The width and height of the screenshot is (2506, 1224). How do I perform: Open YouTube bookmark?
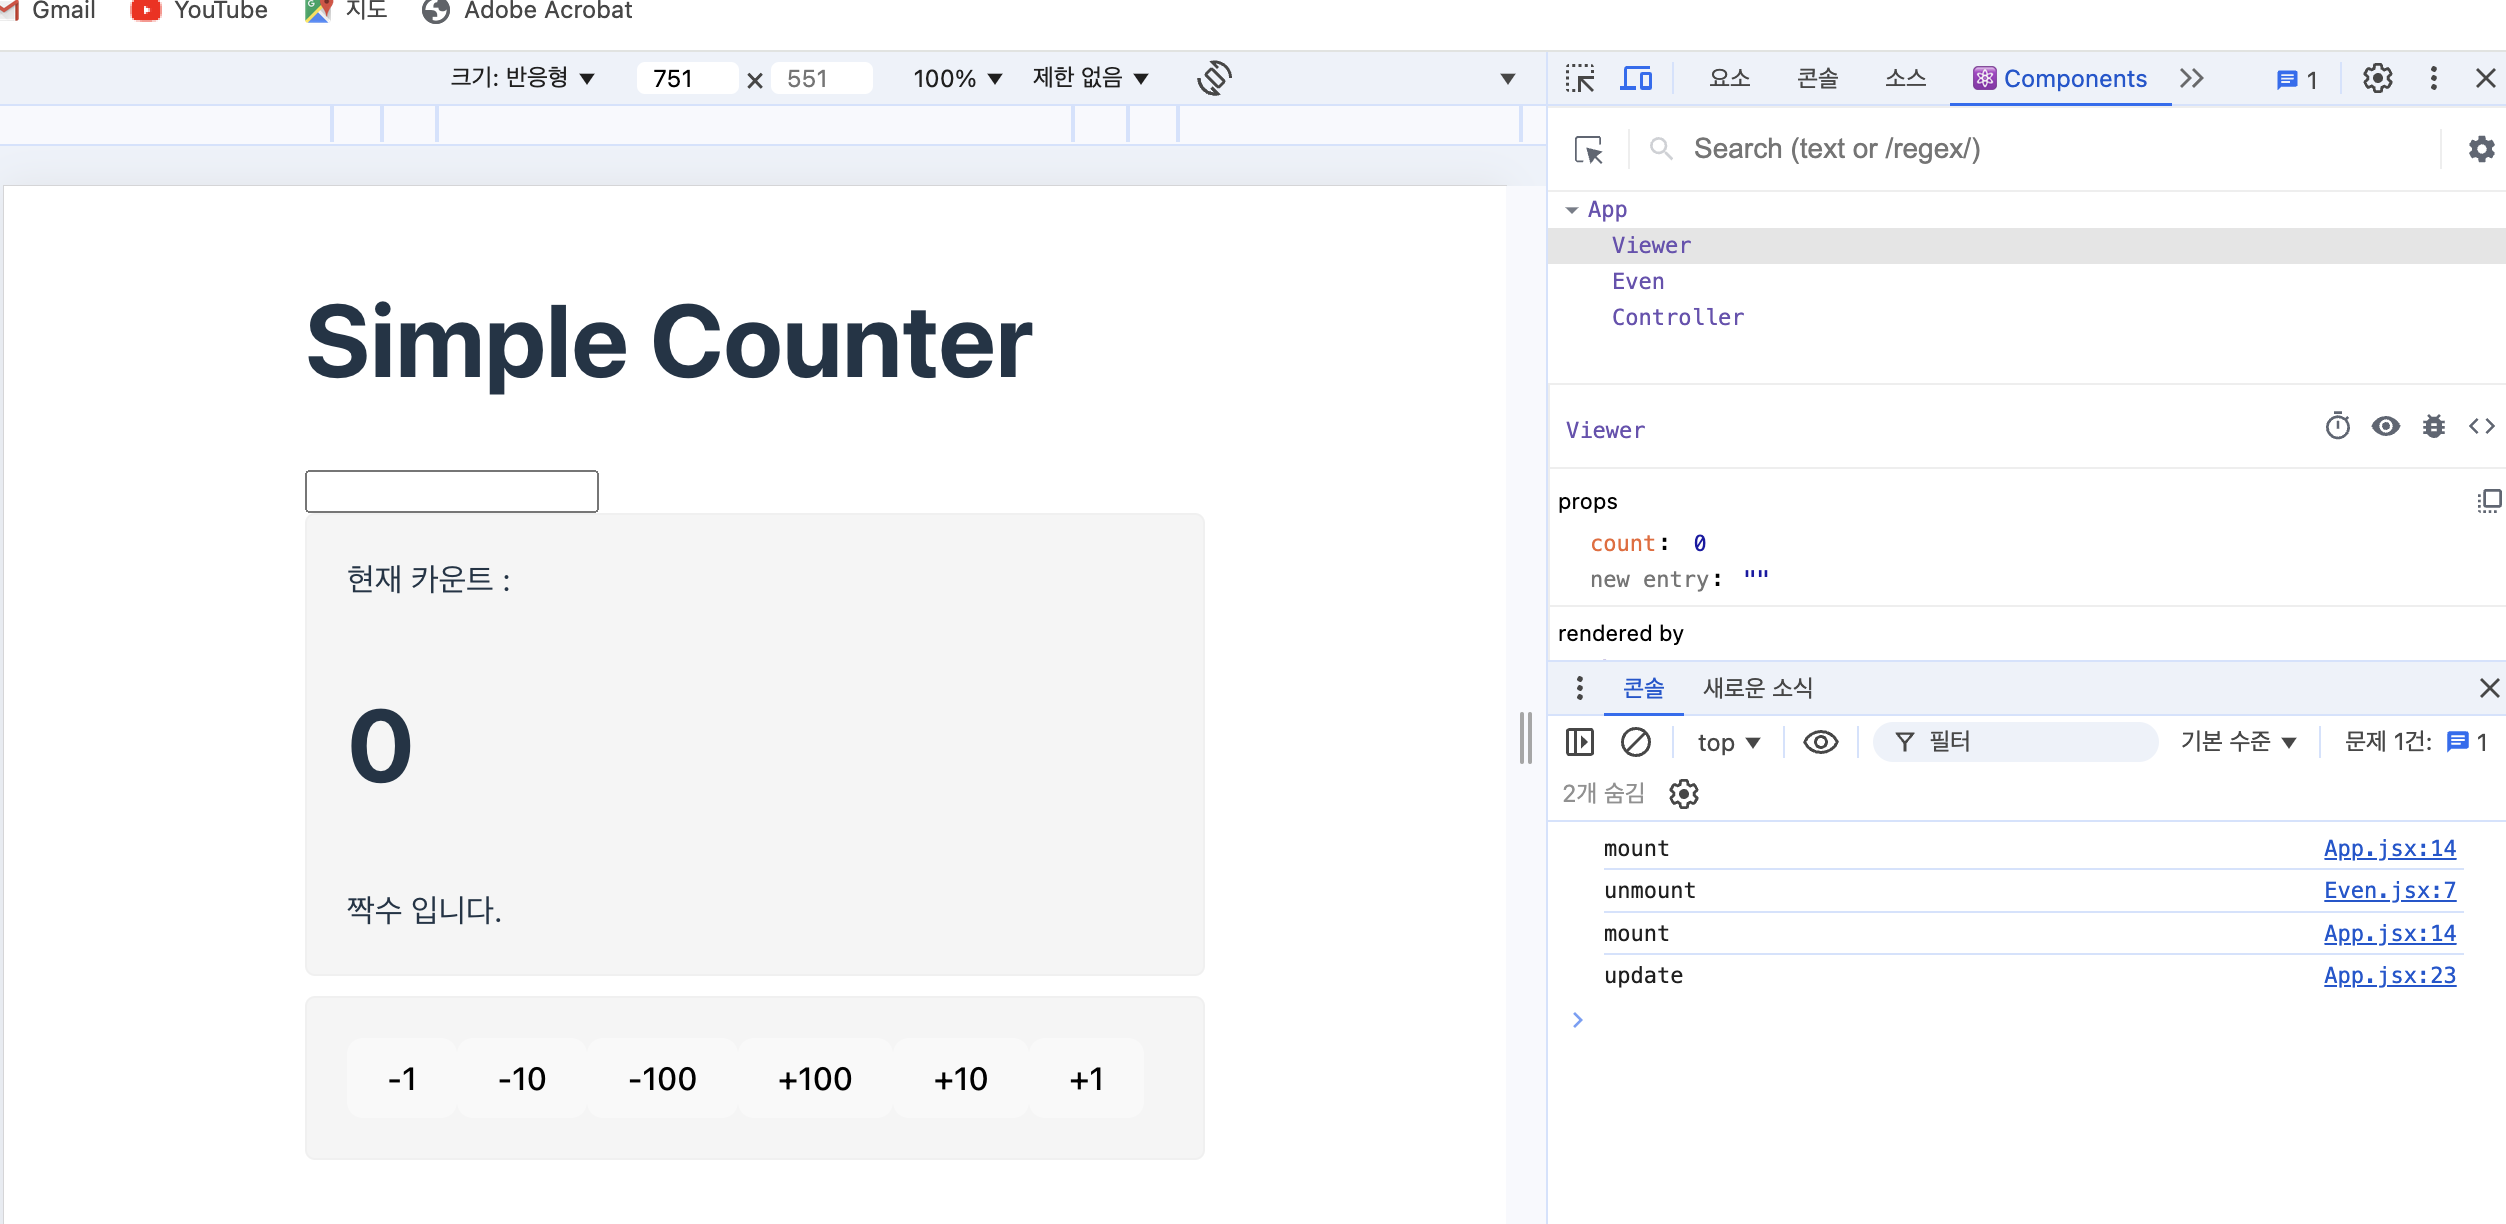point(200,11)
